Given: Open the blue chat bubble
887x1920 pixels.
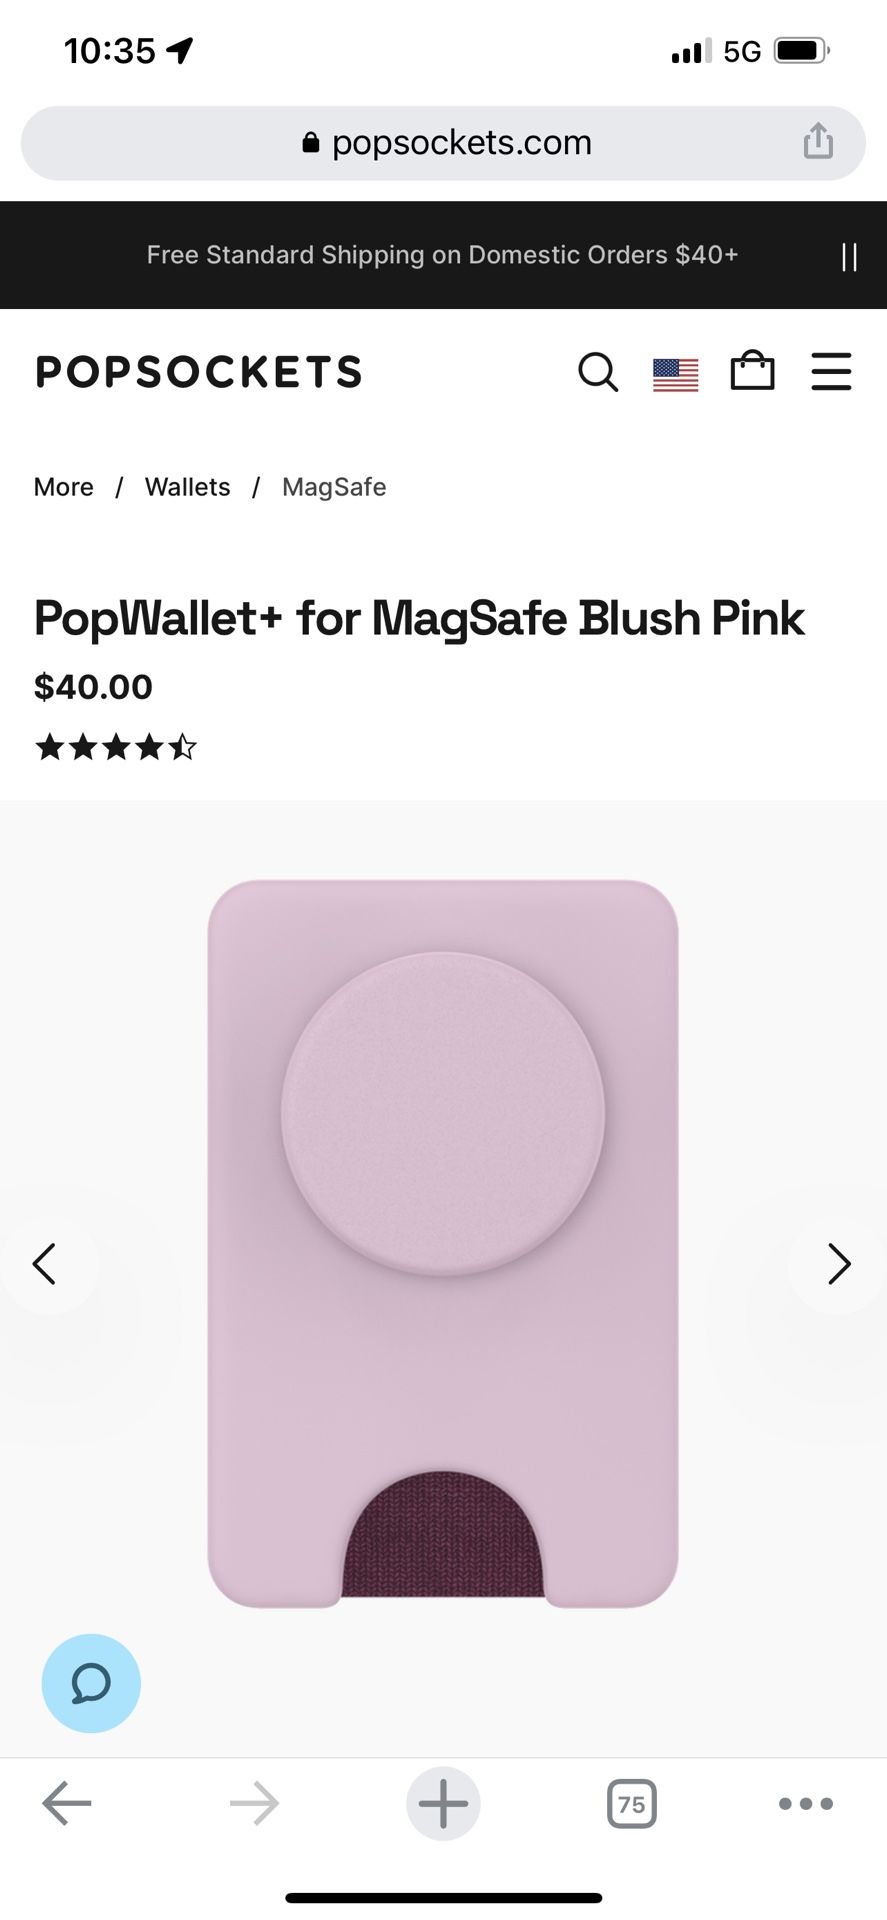Looking at the screenshot, I should tap(91, 1683).
